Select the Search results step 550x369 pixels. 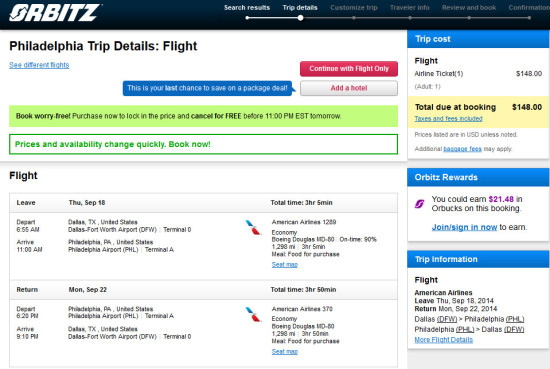coord(247,8)
